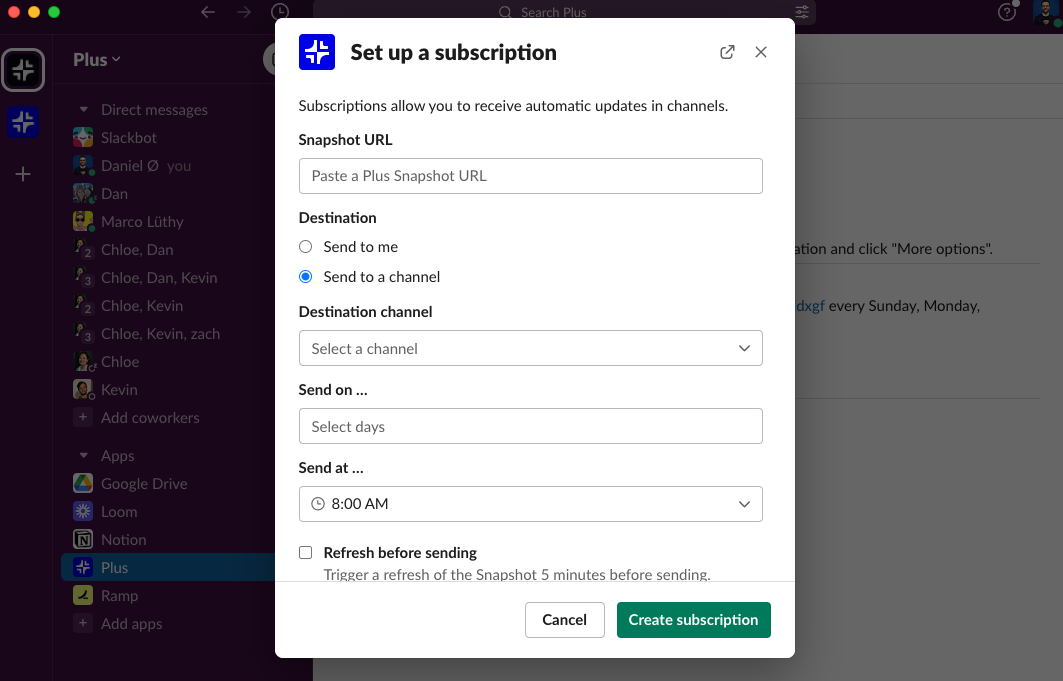Click plus icon beside Add apps

pyautogui.click(x=83, y=624)
